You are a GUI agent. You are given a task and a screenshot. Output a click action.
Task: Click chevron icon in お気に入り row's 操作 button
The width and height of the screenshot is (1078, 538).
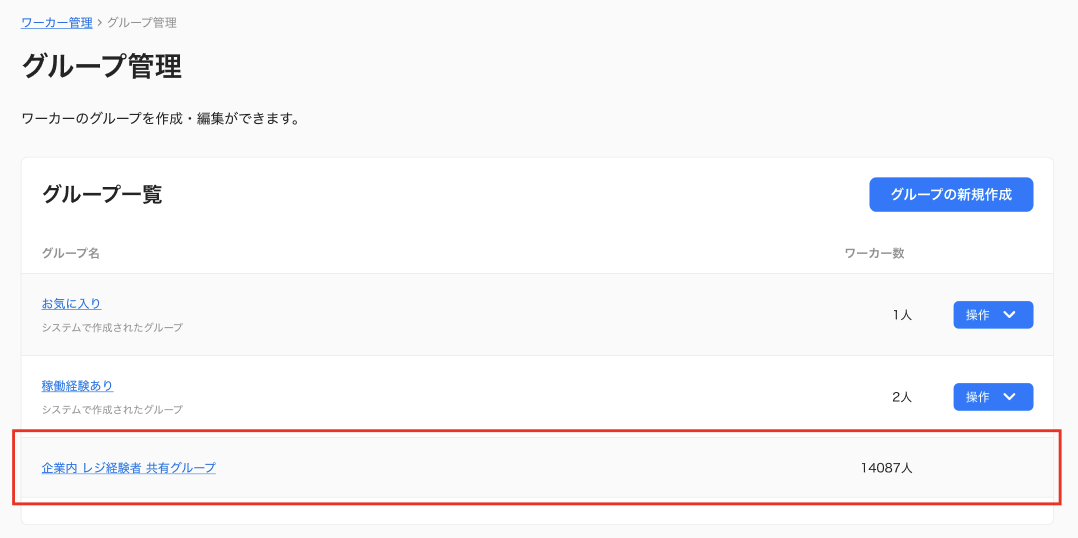pos(1009,315)
